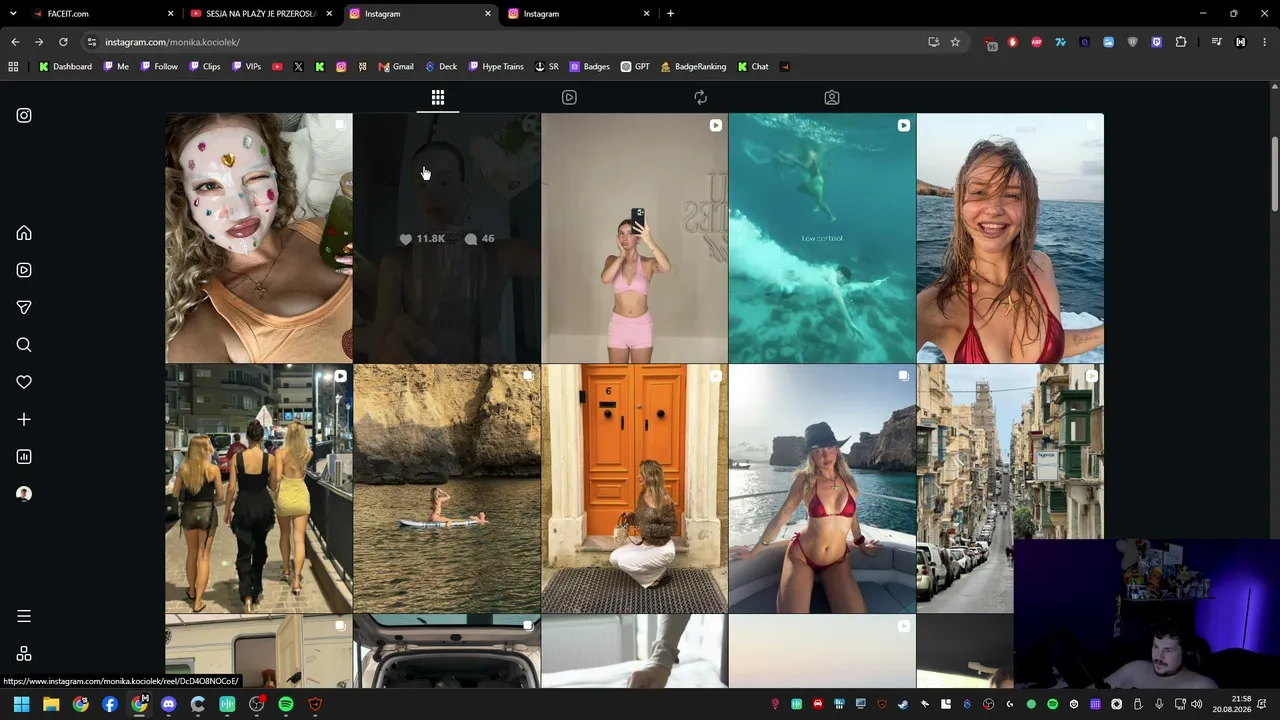Open the pink outfit mirror selfie post
The width and height of the screenshot is (1280, 720).
[x=635, y=238]
